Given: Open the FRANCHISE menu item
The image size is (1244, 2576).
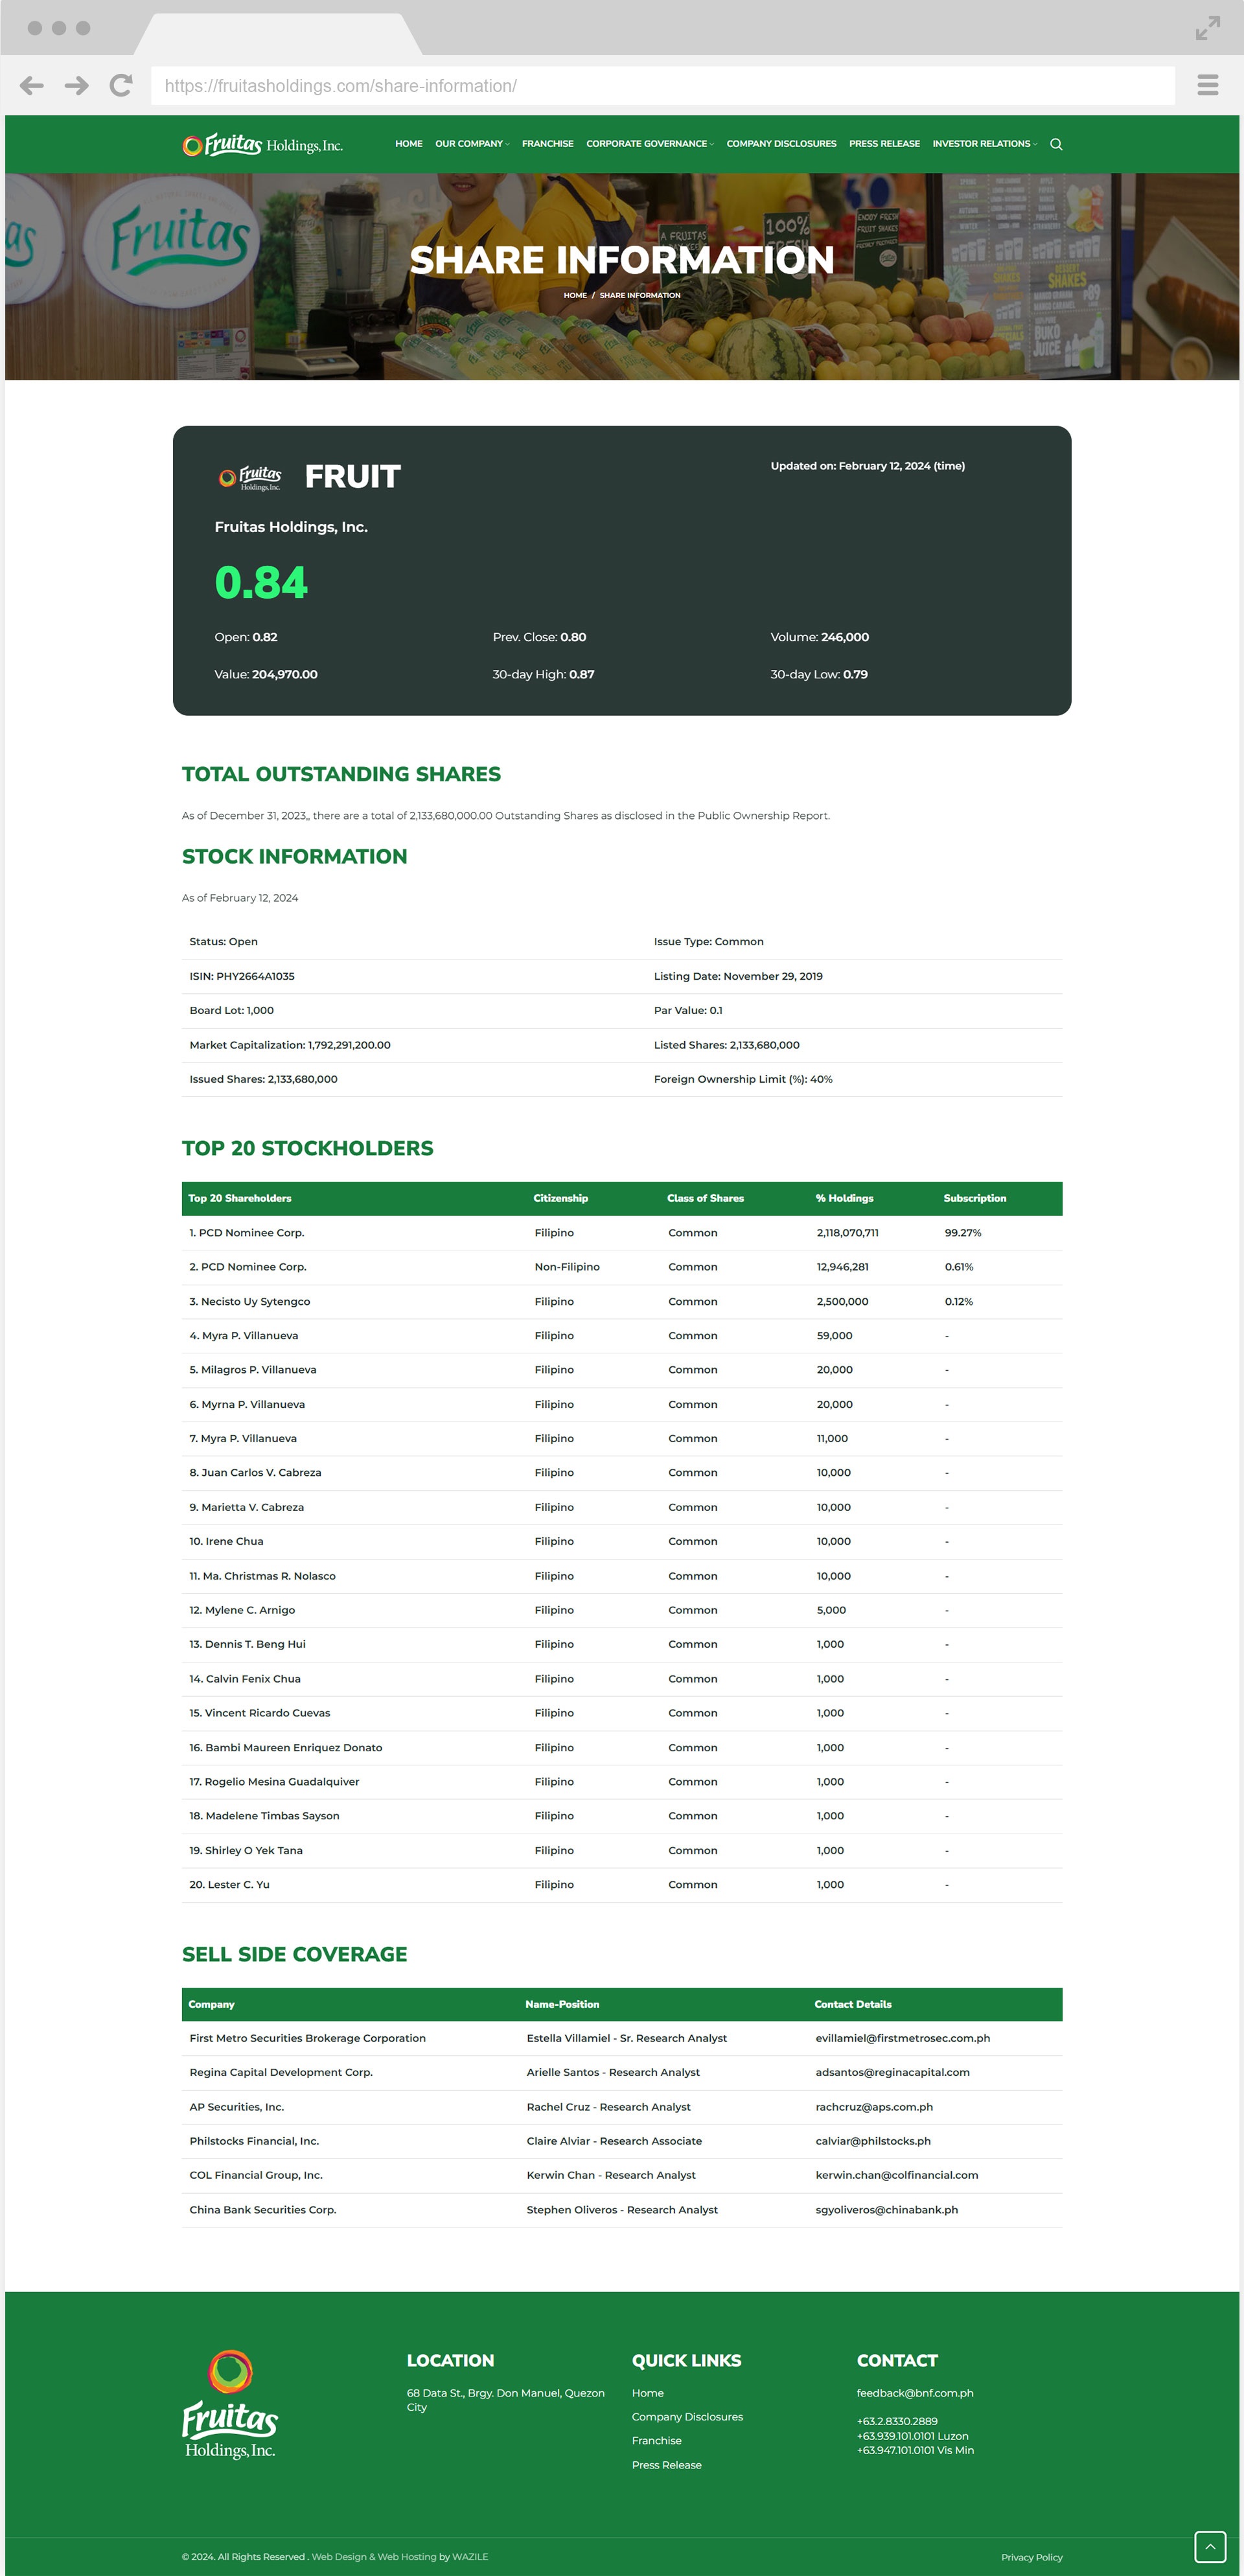Looking at the screenshot, I should 548,144.
